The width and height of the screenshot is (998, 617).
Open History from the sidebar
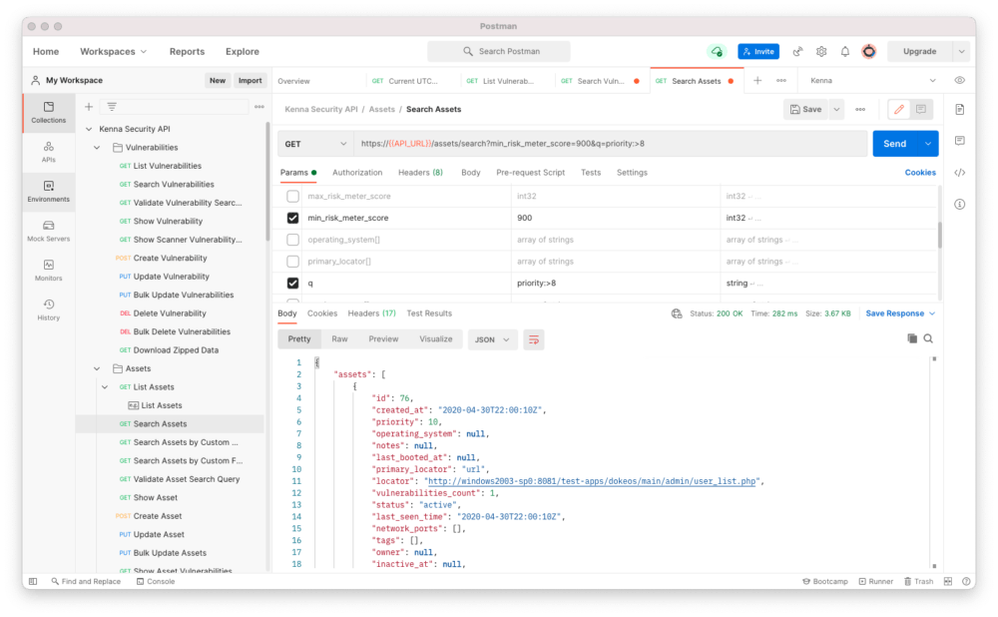[x=48, y=309]
